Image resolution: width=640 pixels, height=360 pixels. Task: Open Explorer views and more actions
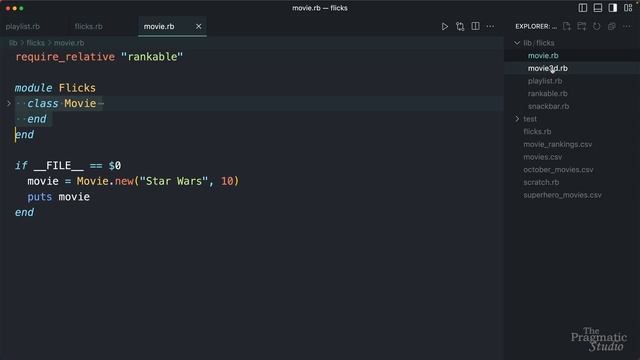pos(627,26)
